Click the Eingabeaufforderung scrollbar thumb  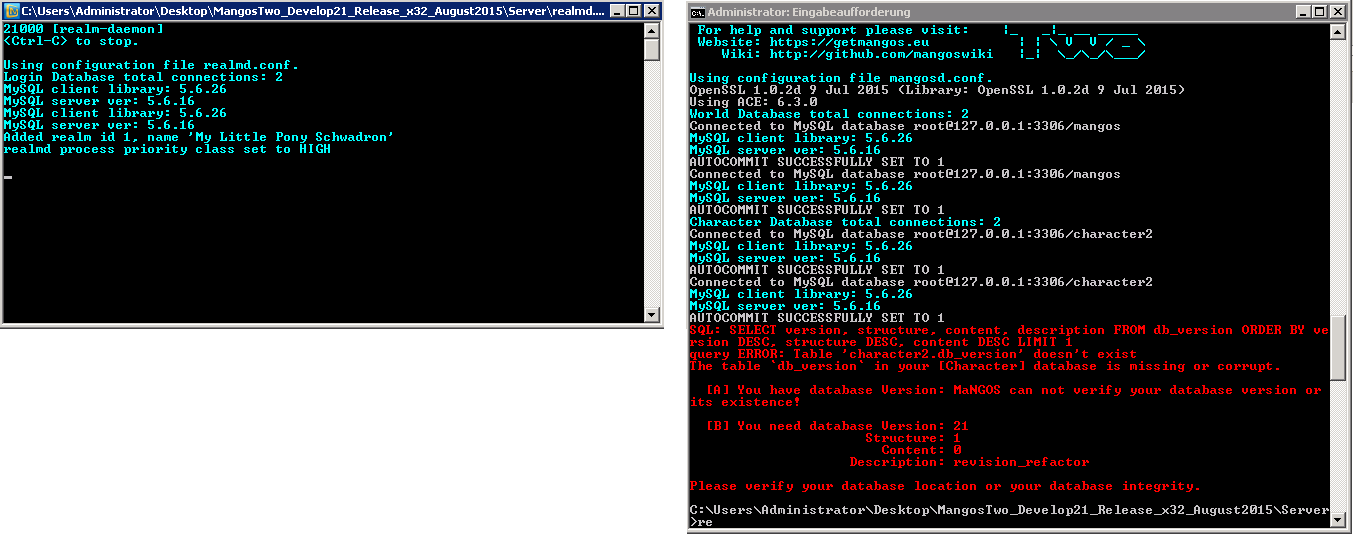[x=1339, y=347]
